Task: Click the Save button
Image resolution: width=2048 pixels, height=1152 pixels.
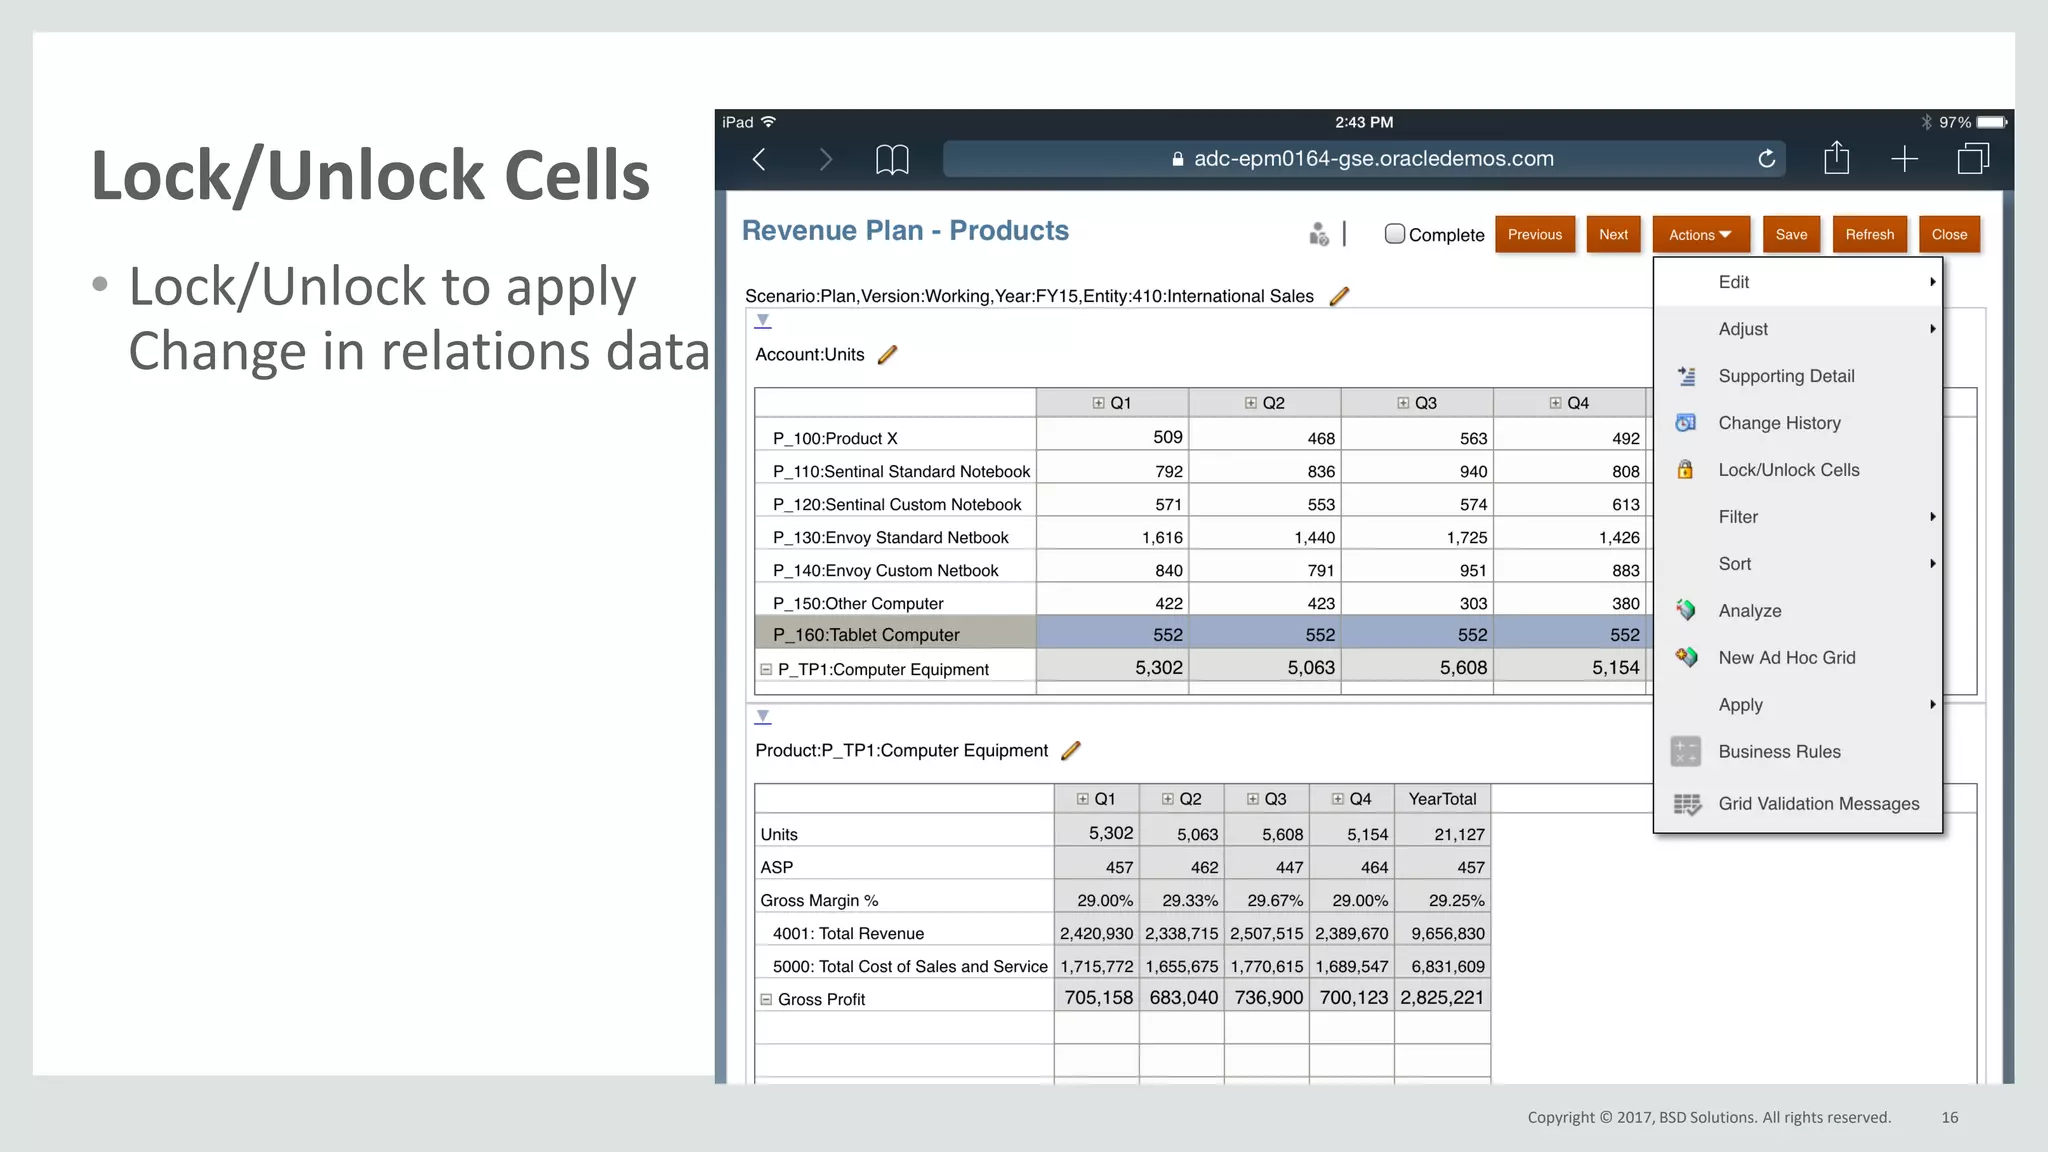Action: [x=1791, y=235]
